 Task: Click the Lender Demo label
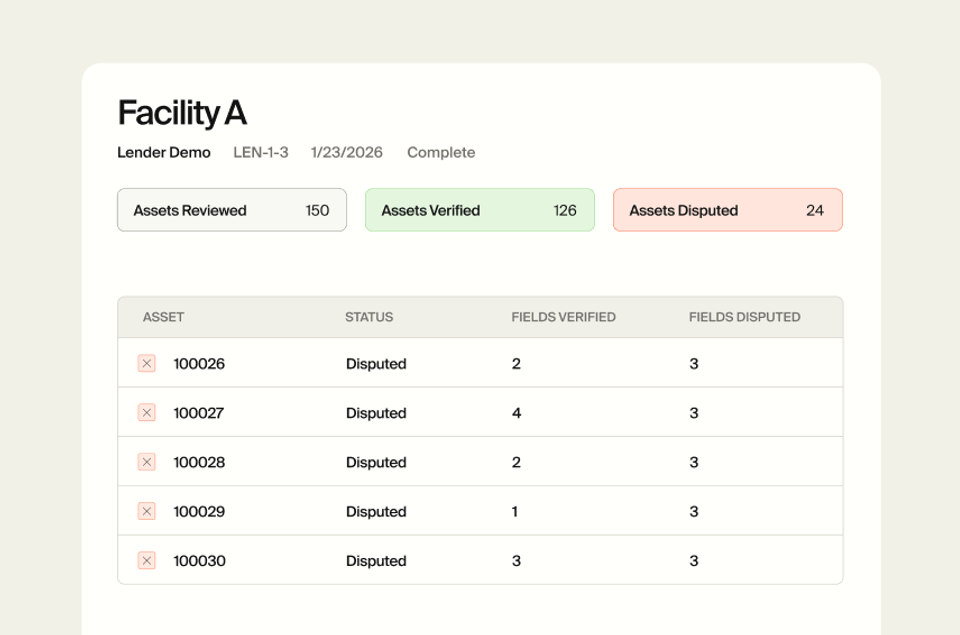(x=164, y=152)
